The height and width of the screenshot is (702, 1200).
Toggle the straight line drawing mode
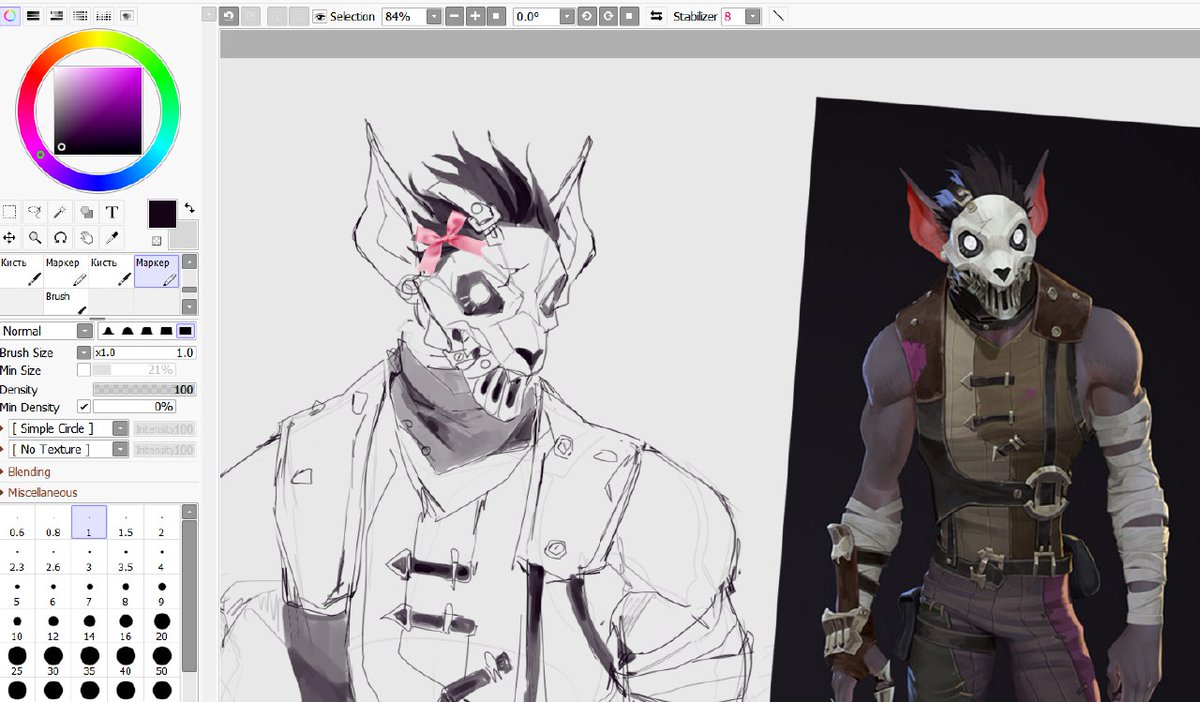pyautogui.click(x=778, y=16)
